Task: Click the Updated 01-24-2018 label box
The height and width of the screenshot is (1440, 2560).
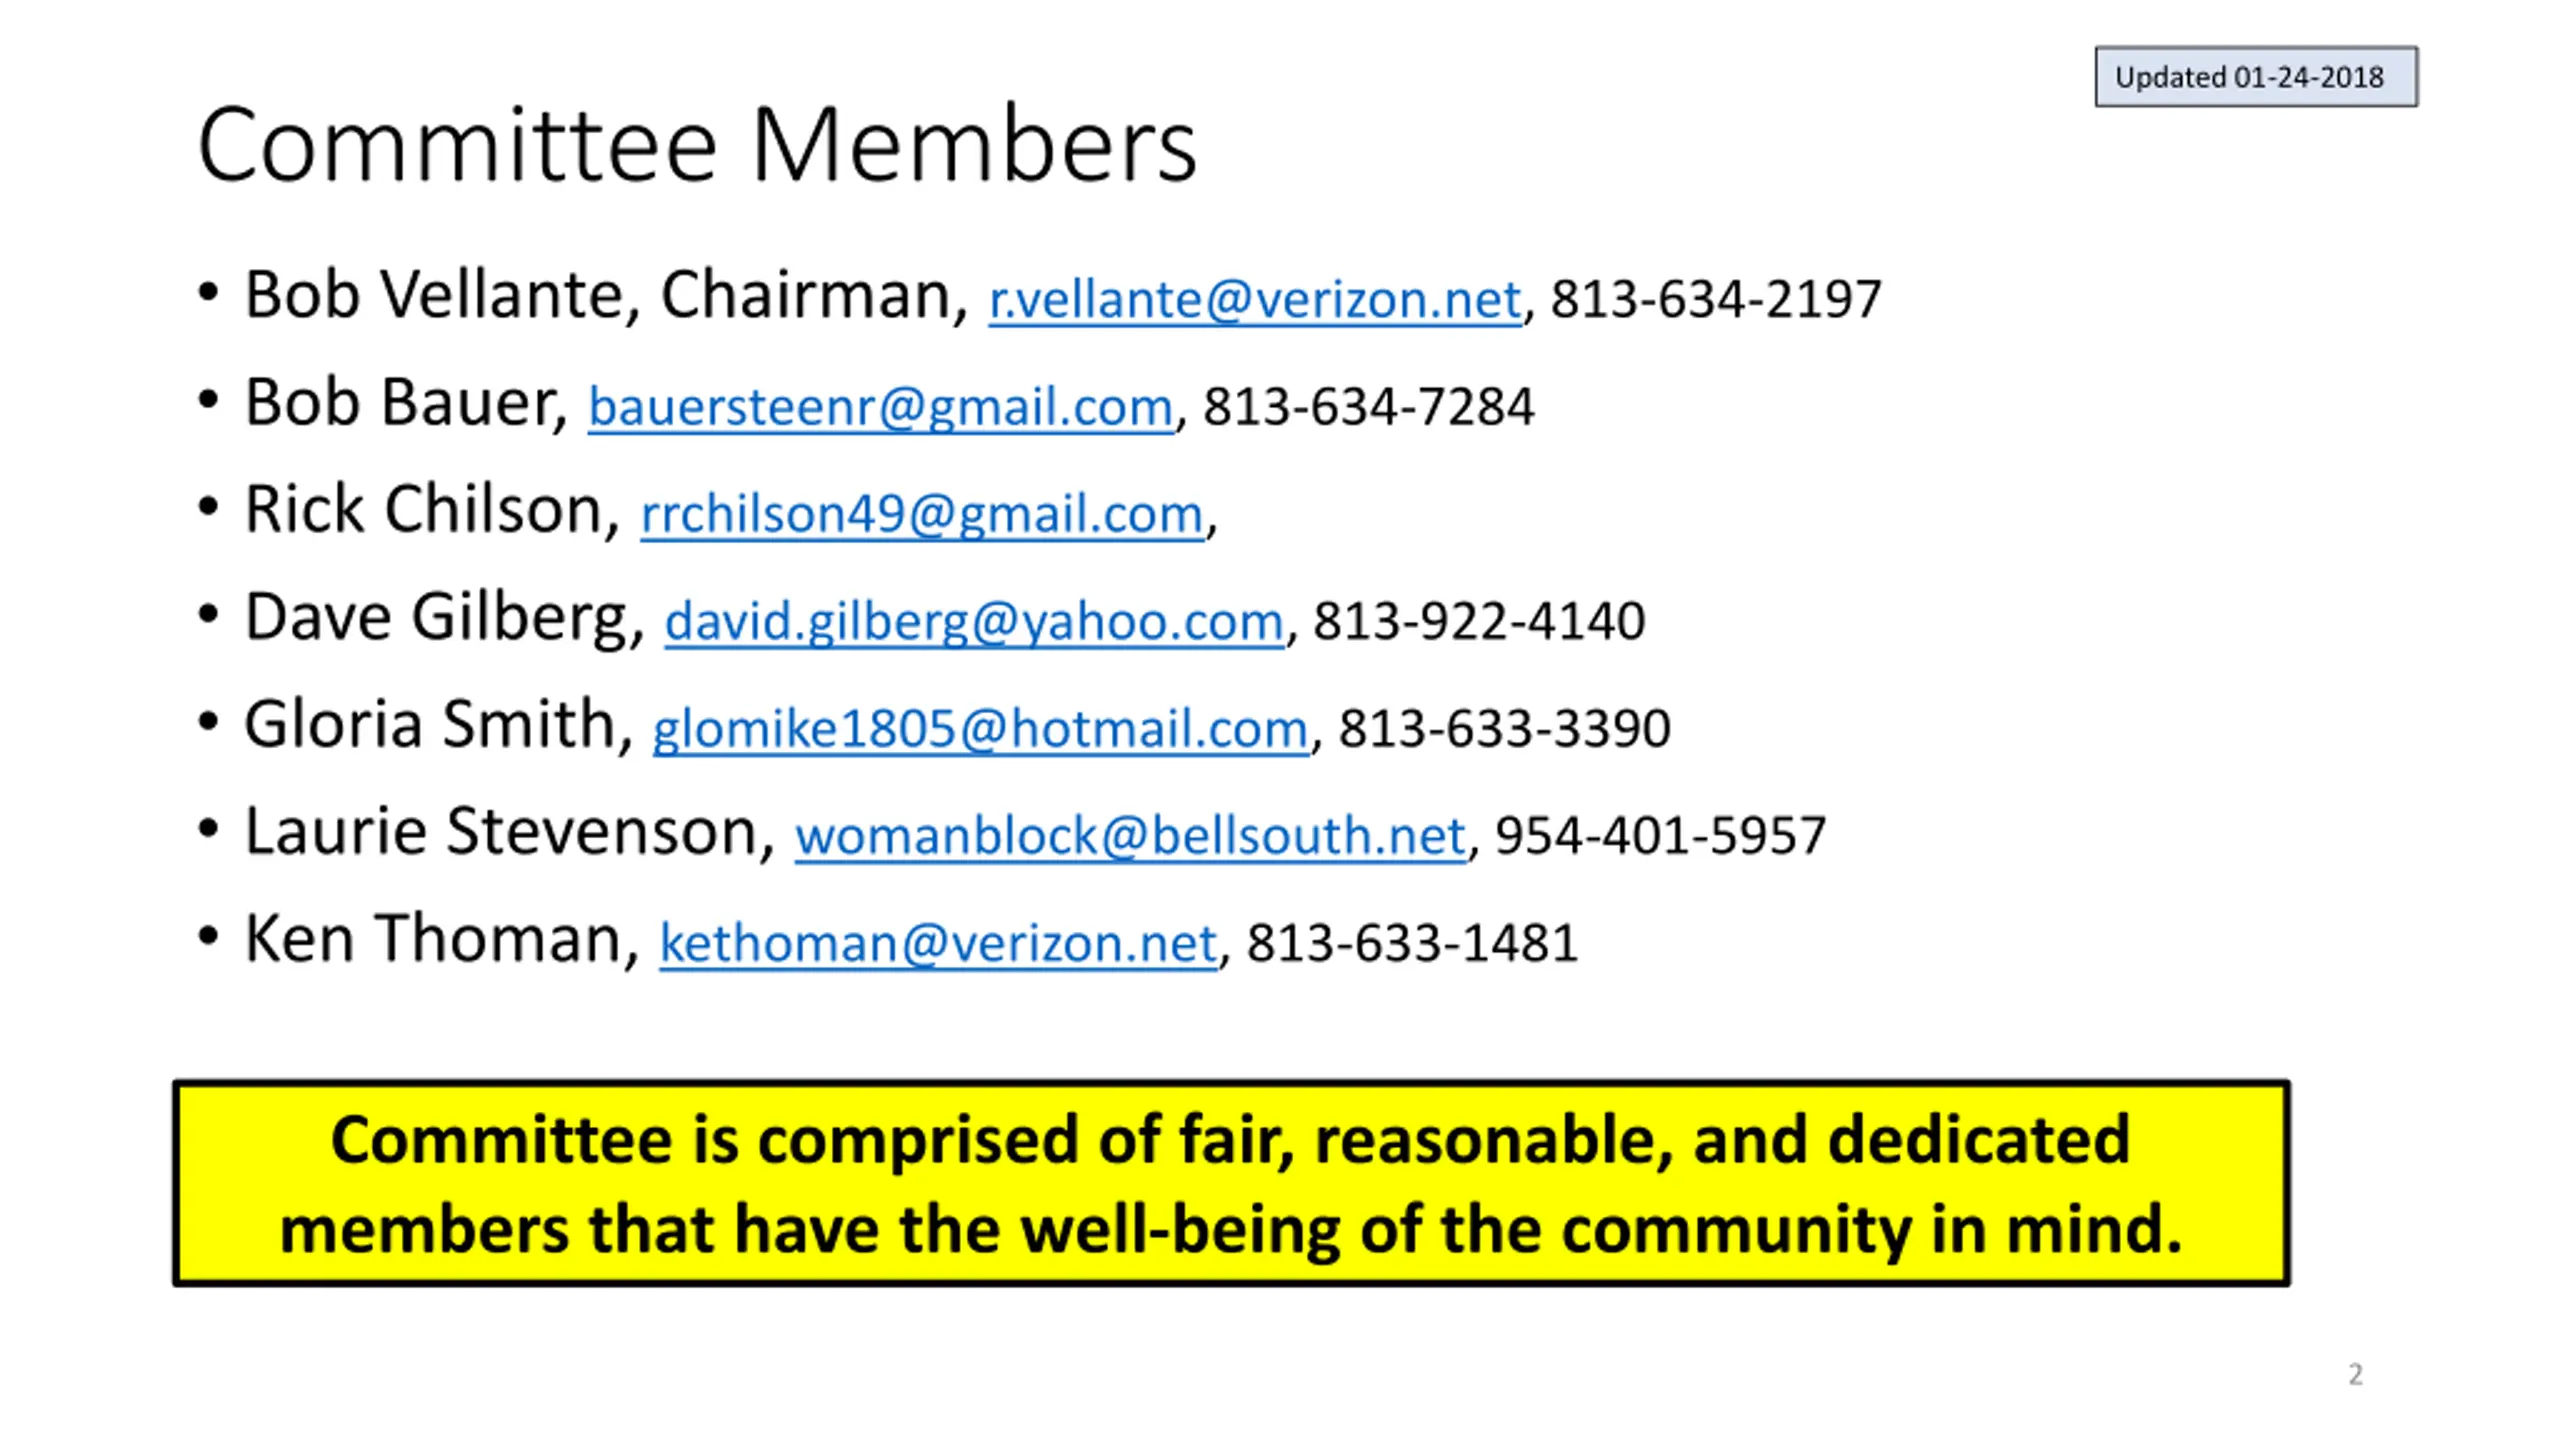Action: [2256, 77]
